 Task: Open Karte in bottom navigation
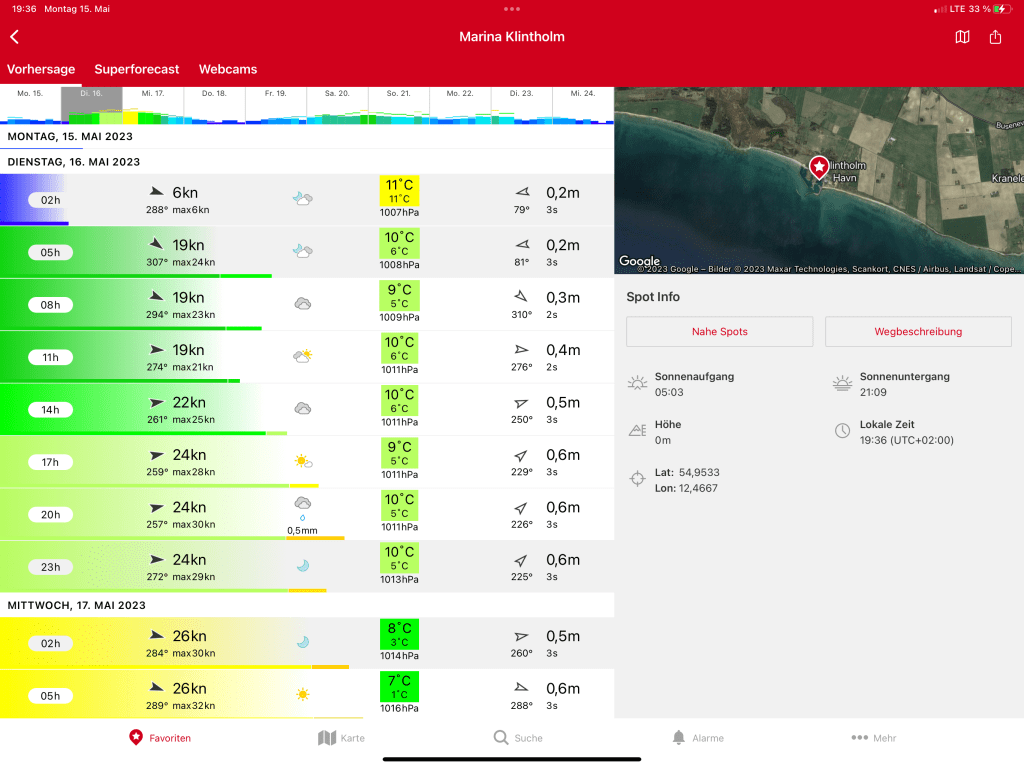341,738
